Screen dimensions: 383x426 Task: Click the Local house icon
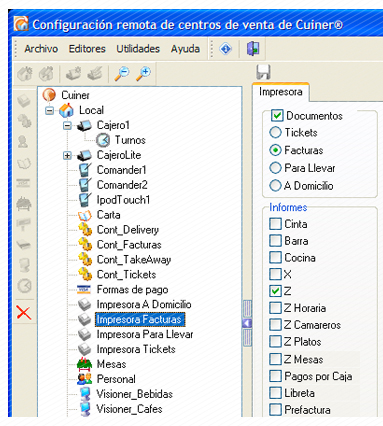coord(66,110)
